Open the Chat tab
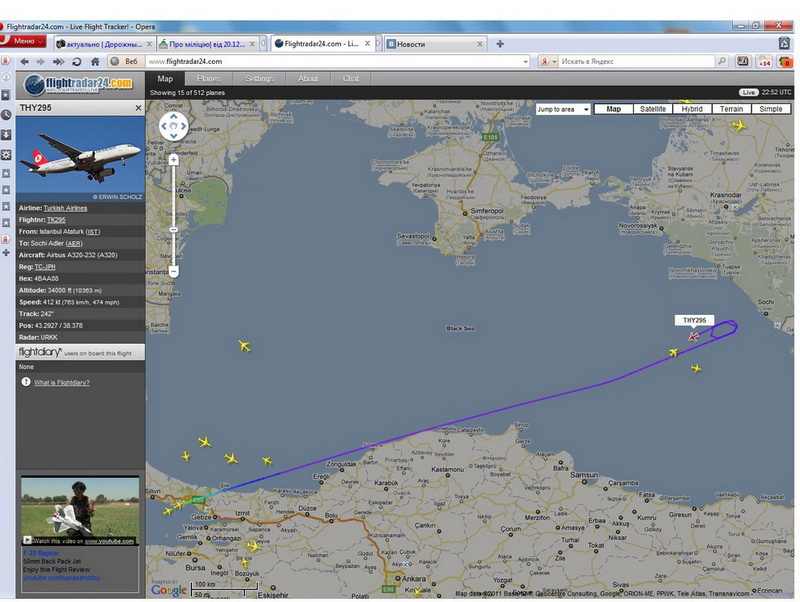 [x=351, y=79]
